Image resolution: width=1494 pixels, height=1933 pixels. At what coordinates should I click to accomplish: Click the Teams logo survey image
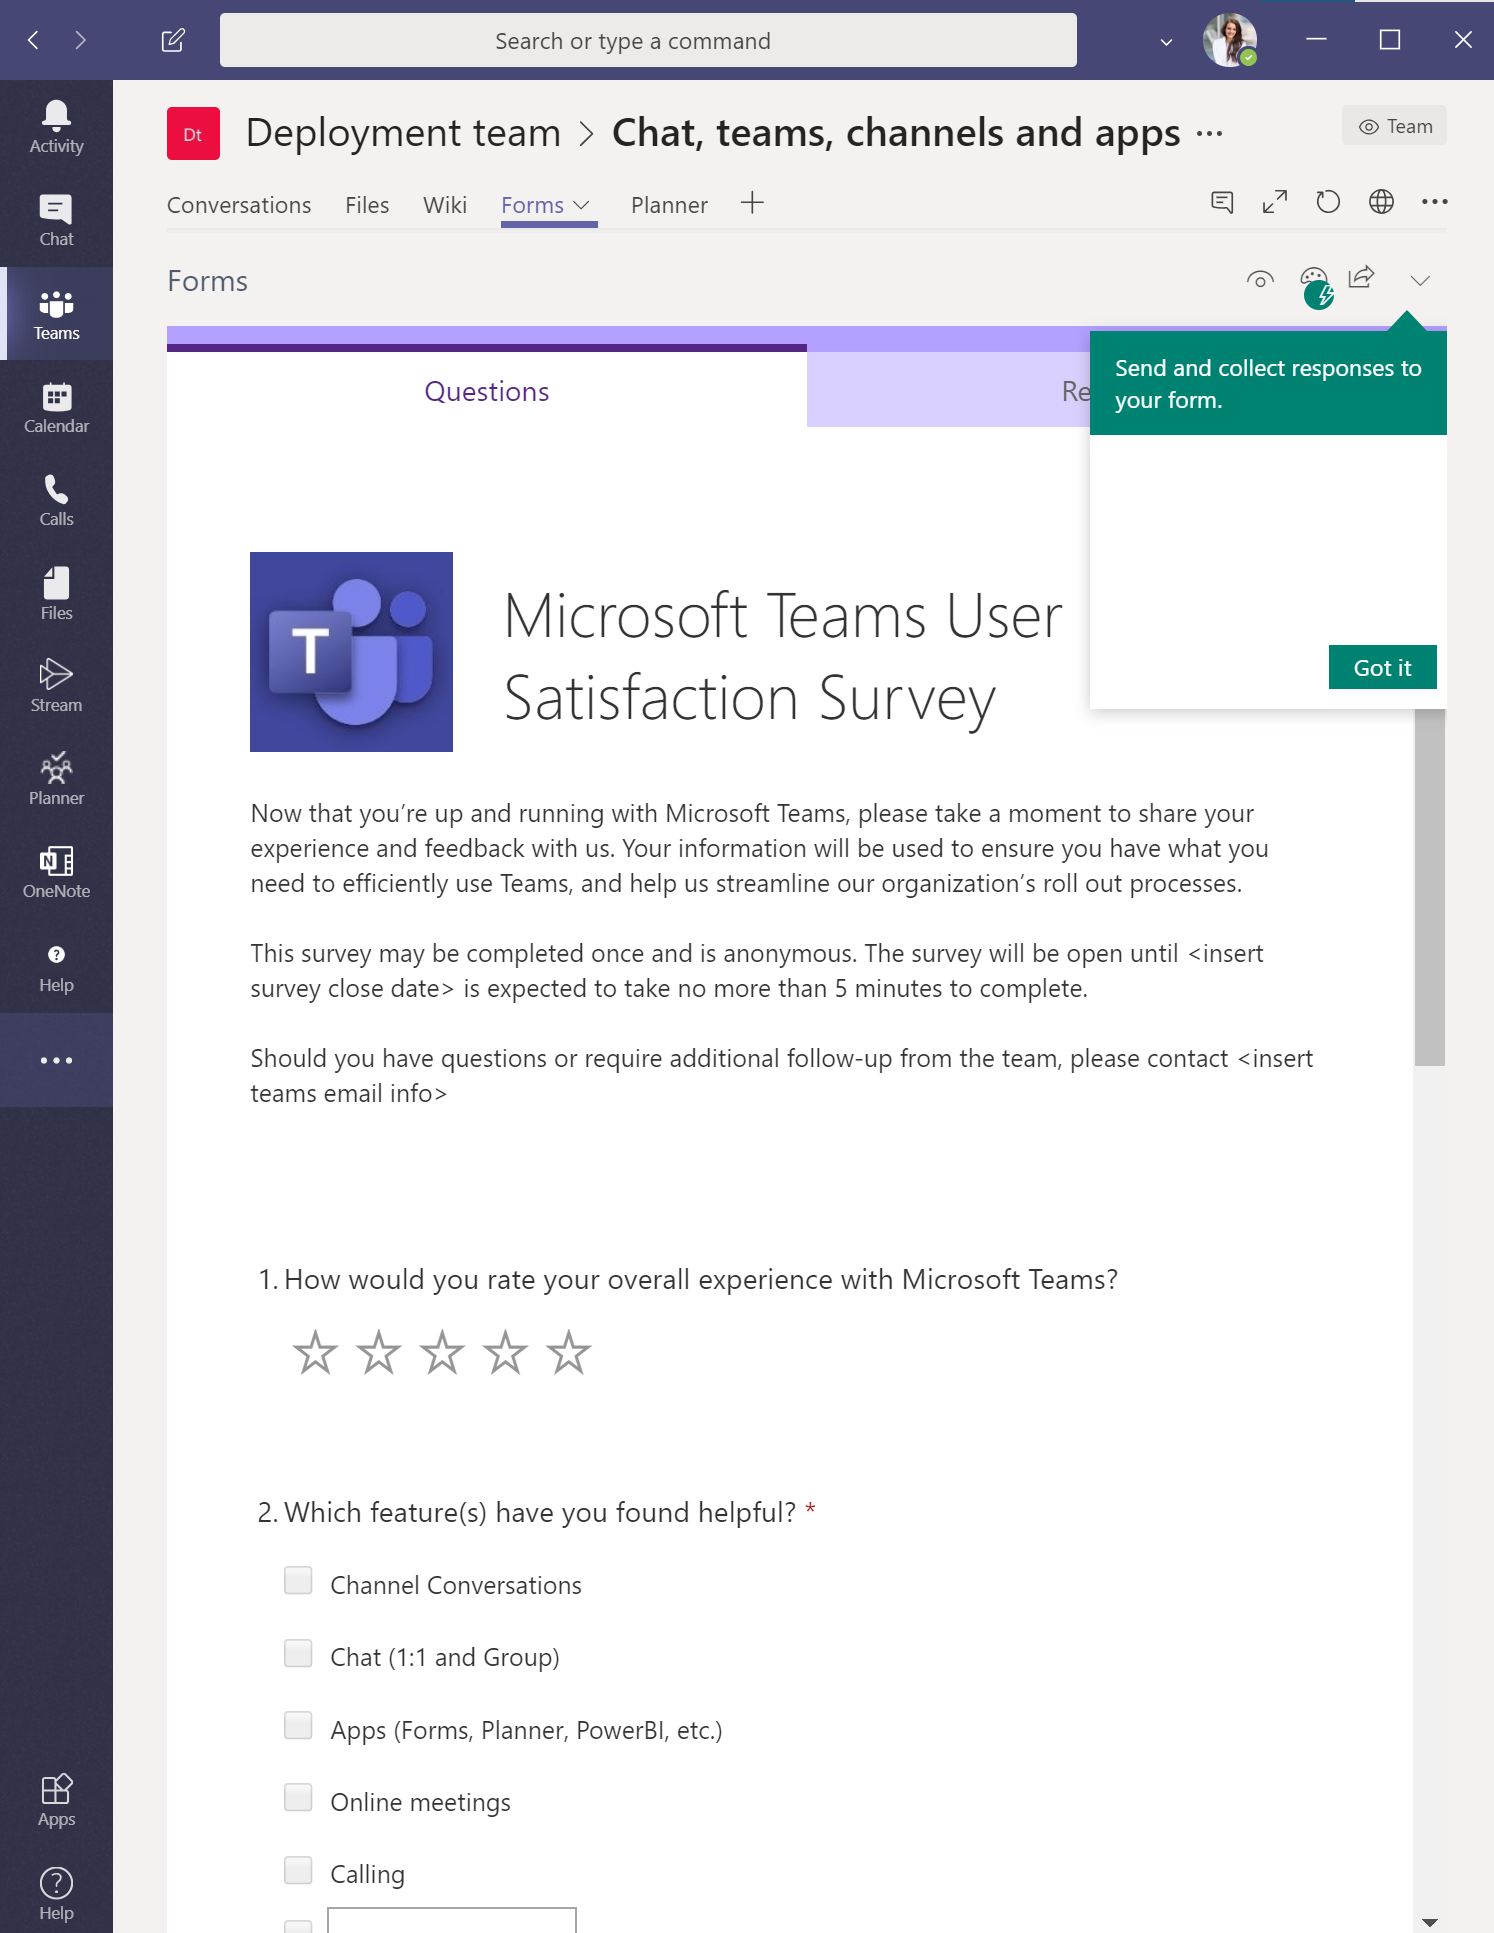351,652
